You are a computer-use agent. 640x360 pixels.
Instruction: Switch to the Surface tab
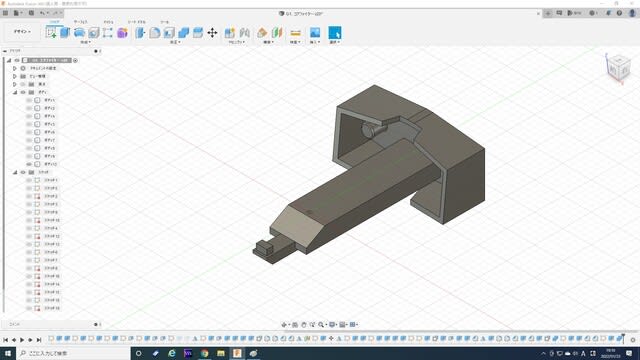coord(80,22)
